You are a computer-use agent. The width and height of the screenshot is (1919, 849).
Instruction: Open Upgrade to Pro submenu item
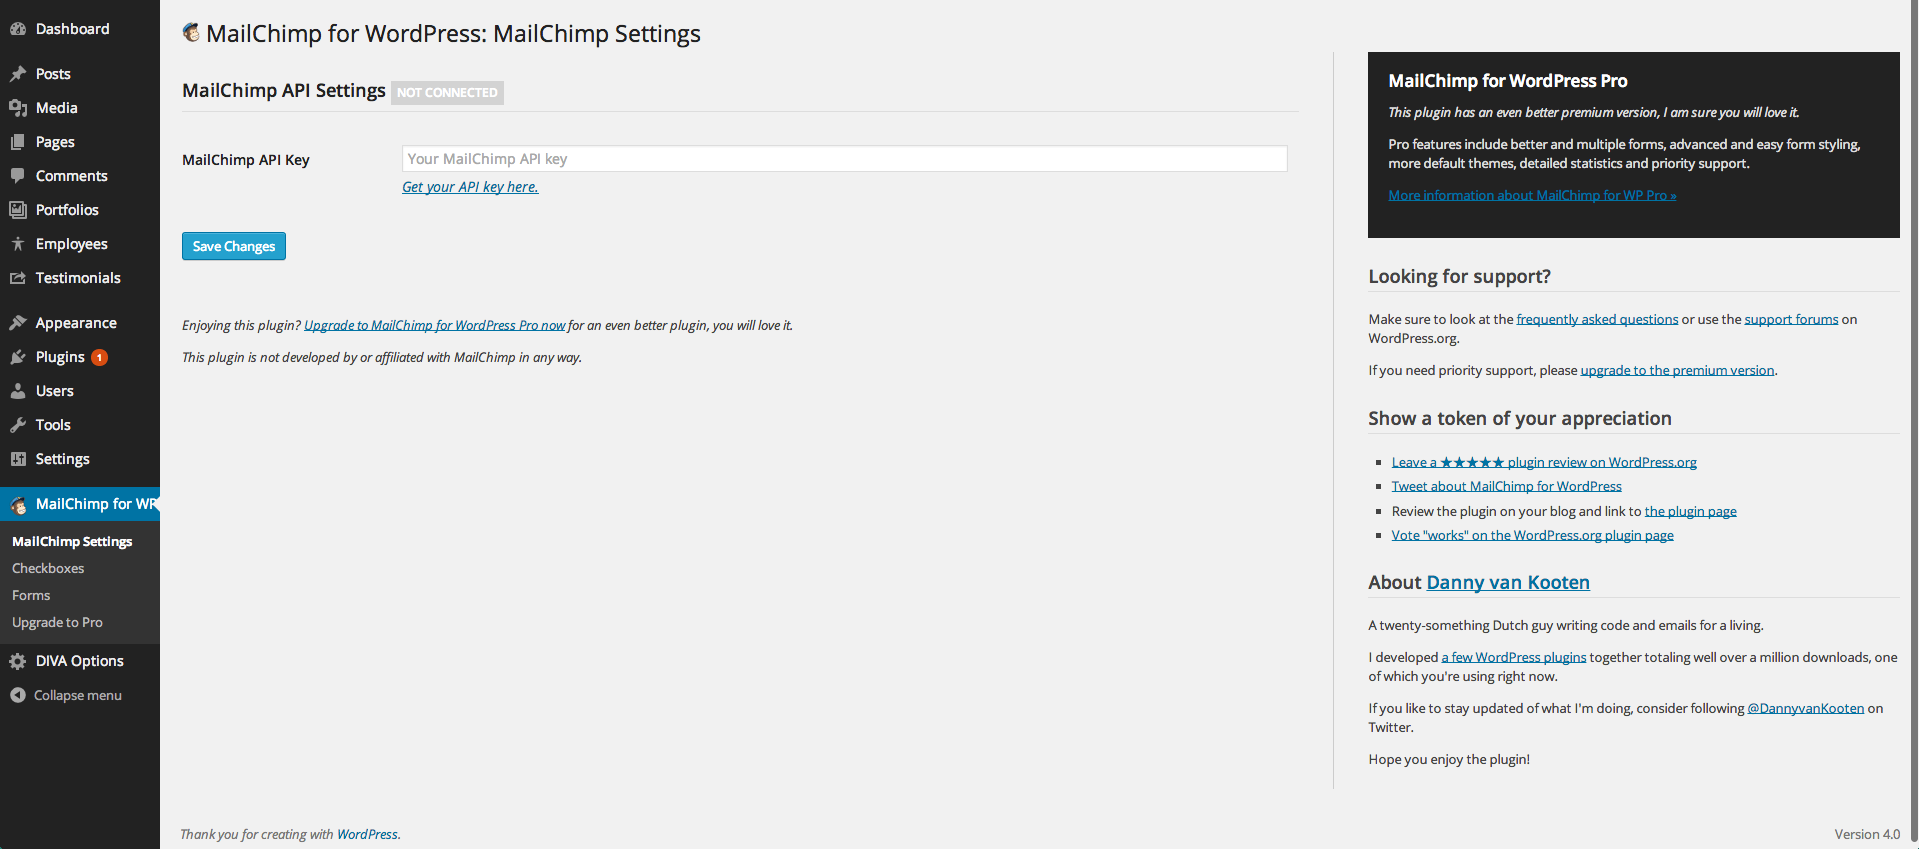(57, 622)
